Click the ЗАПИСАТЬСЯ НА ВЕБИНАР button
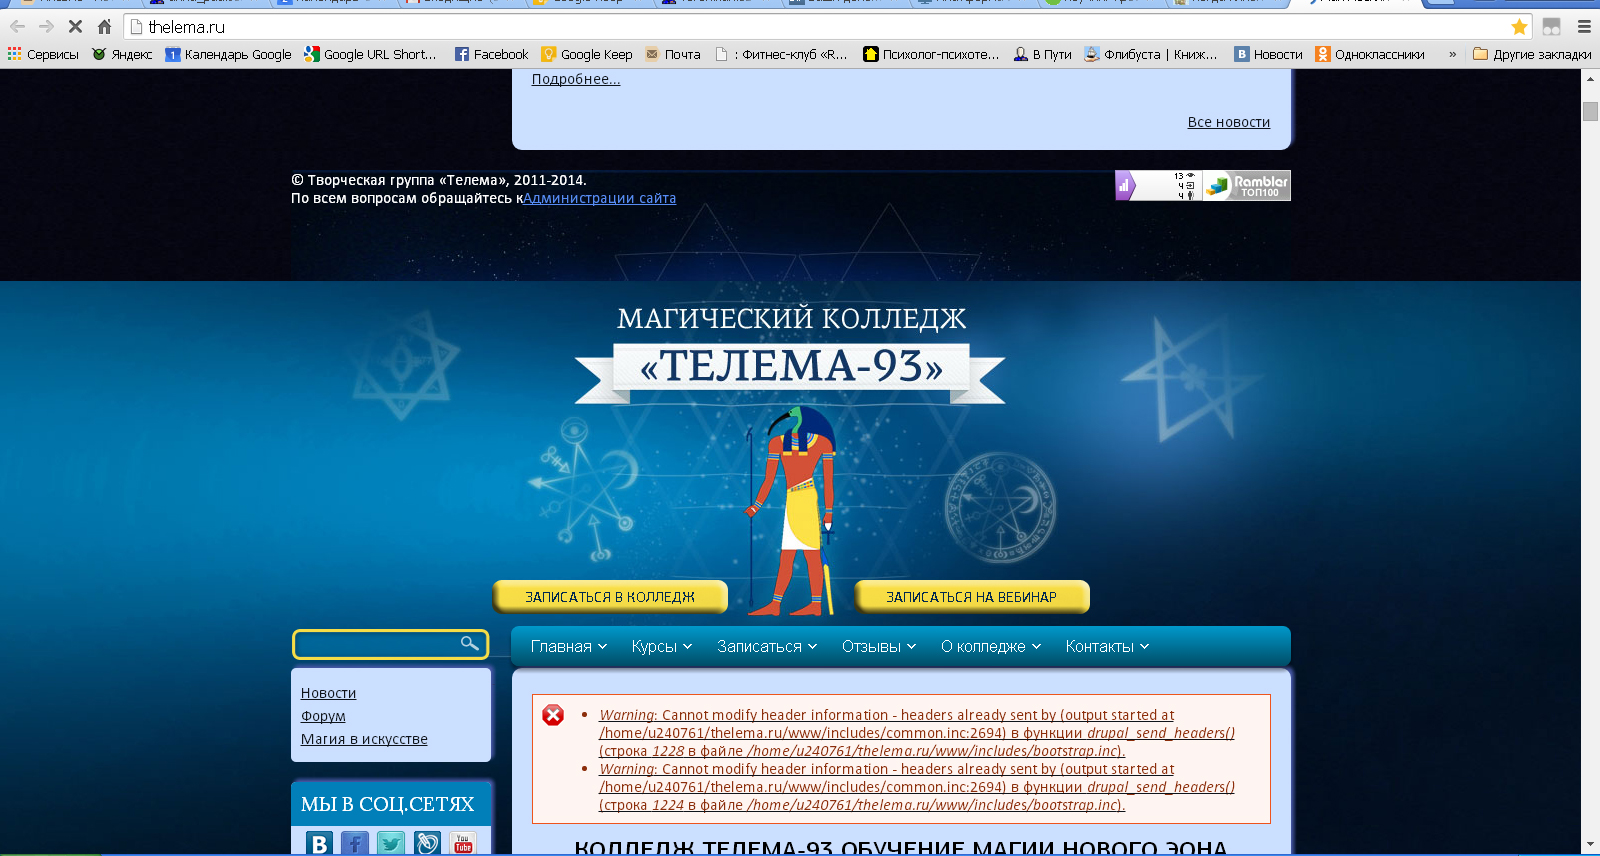This screenshot has height=856, width=1600. tap(971, 597)
